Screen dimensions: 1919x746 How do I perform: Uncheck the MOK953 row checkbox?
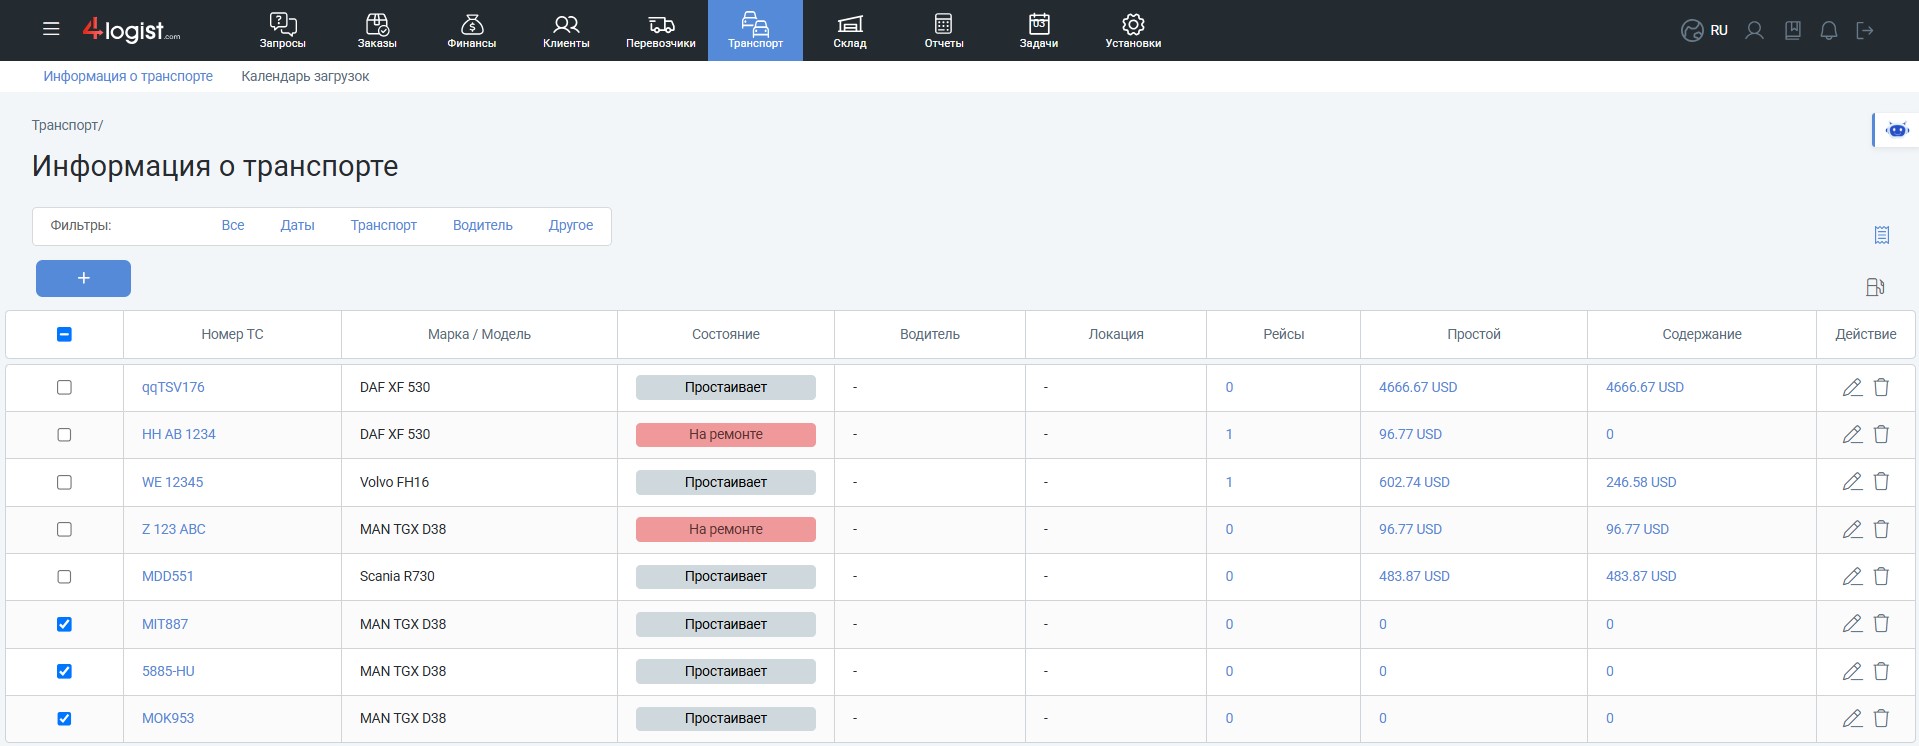coord(64,718)
